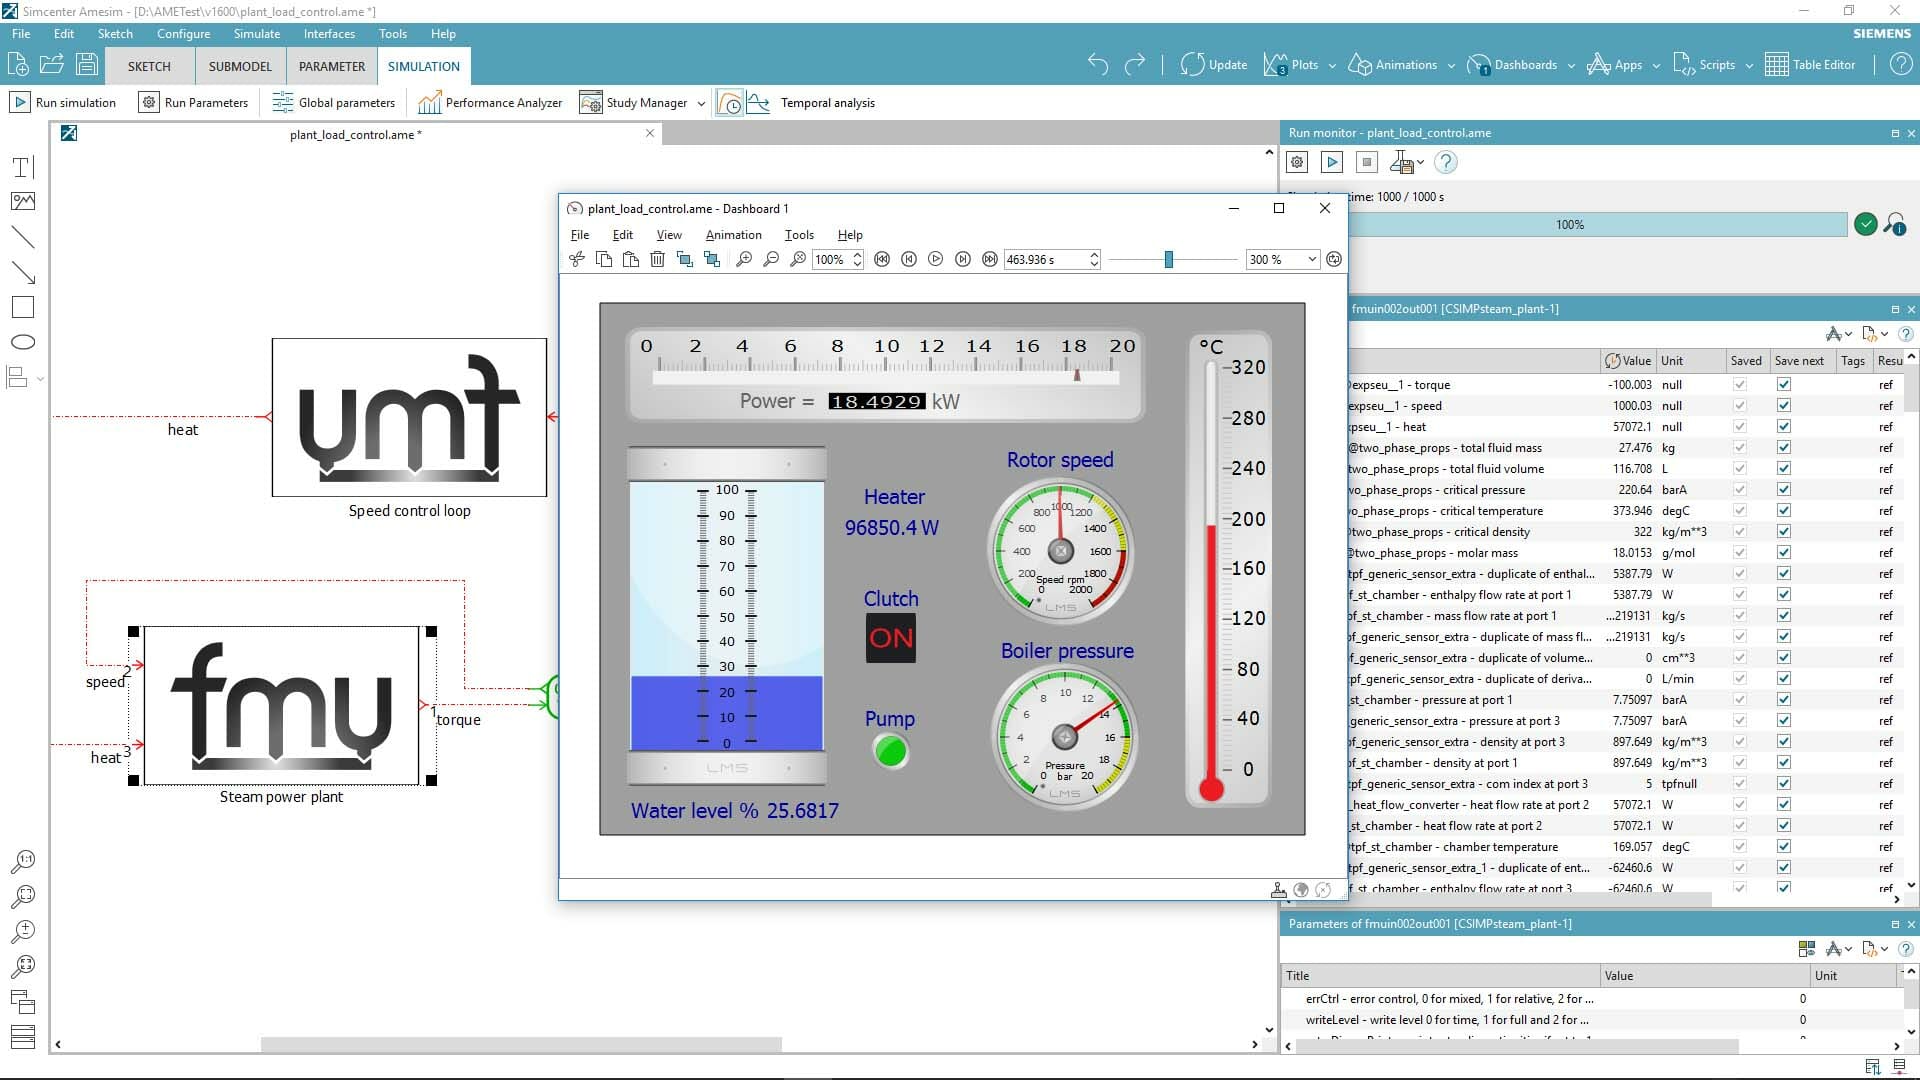Image resolution: width=1920 pixels, height=1080 pixels.
Task: Open the Performance Analyzer
Action: (x=429, y=101)
